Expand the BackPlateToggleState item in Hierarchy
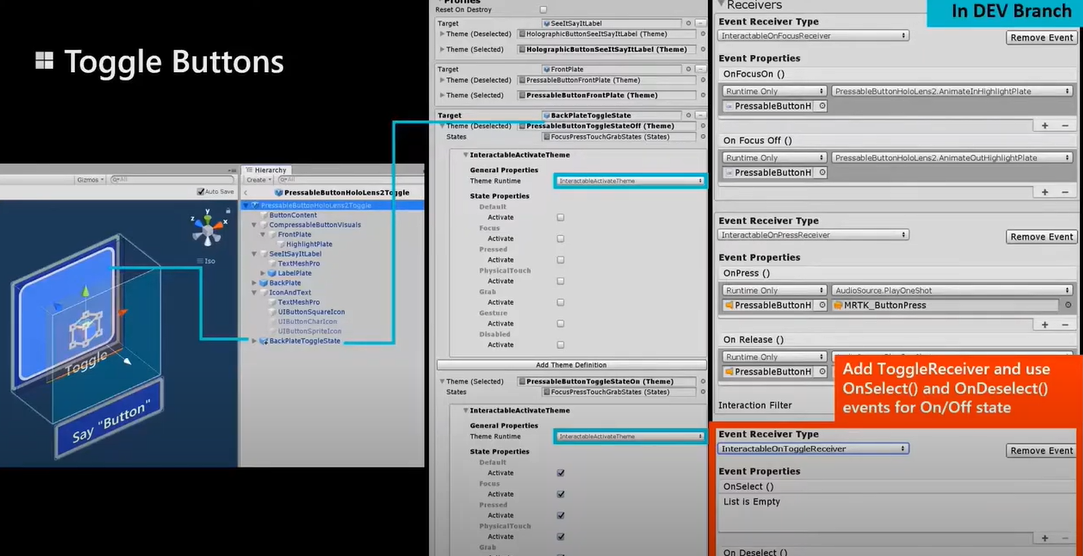This screenshot has height=556, width=1083. tap(254, 341)
